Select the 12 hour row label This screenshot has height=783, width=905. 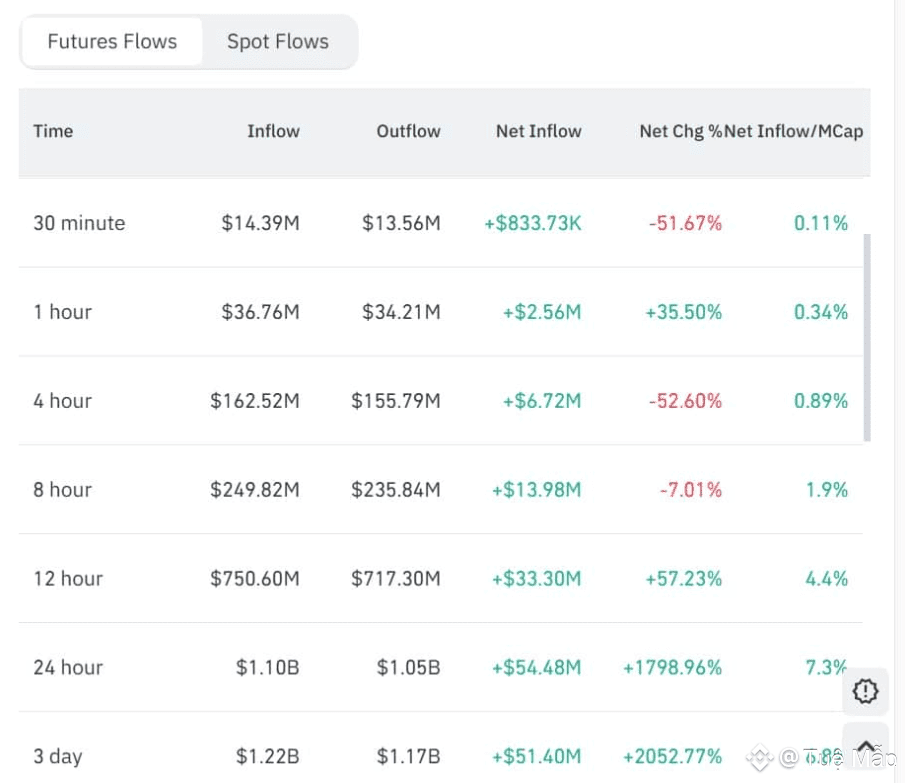tap(68, 579)
